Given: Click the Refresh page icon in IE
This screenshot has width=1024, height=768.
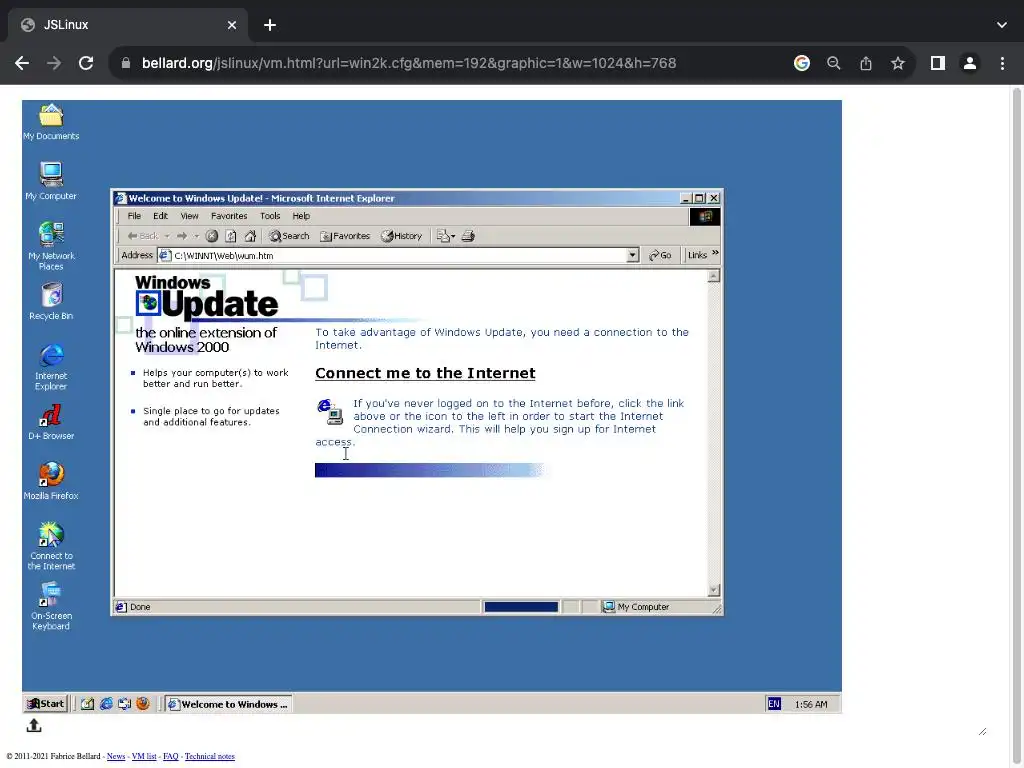Looking at the screenshot, I should [231, 236].
